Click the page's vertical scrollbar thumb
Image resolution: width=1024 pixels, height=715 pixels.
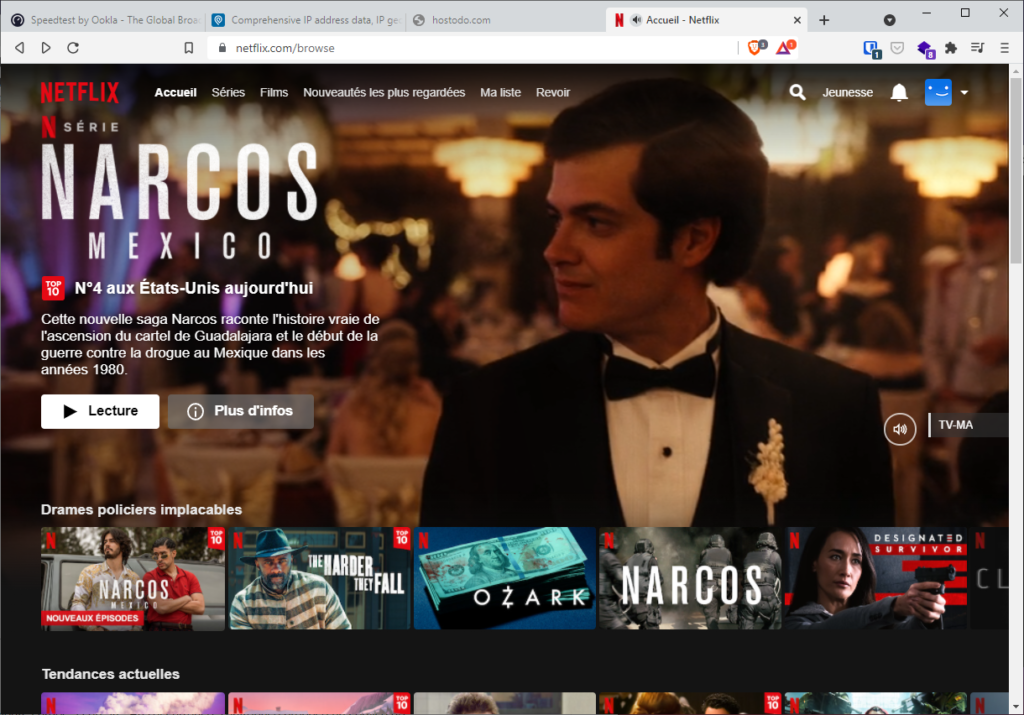pyautogui.click(x=1016, y=170)
